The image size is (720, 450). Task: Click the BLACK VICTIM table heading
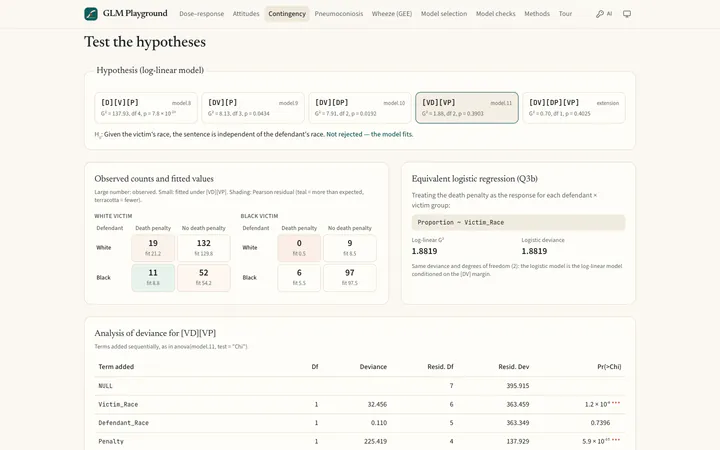[x=259, y=216]
